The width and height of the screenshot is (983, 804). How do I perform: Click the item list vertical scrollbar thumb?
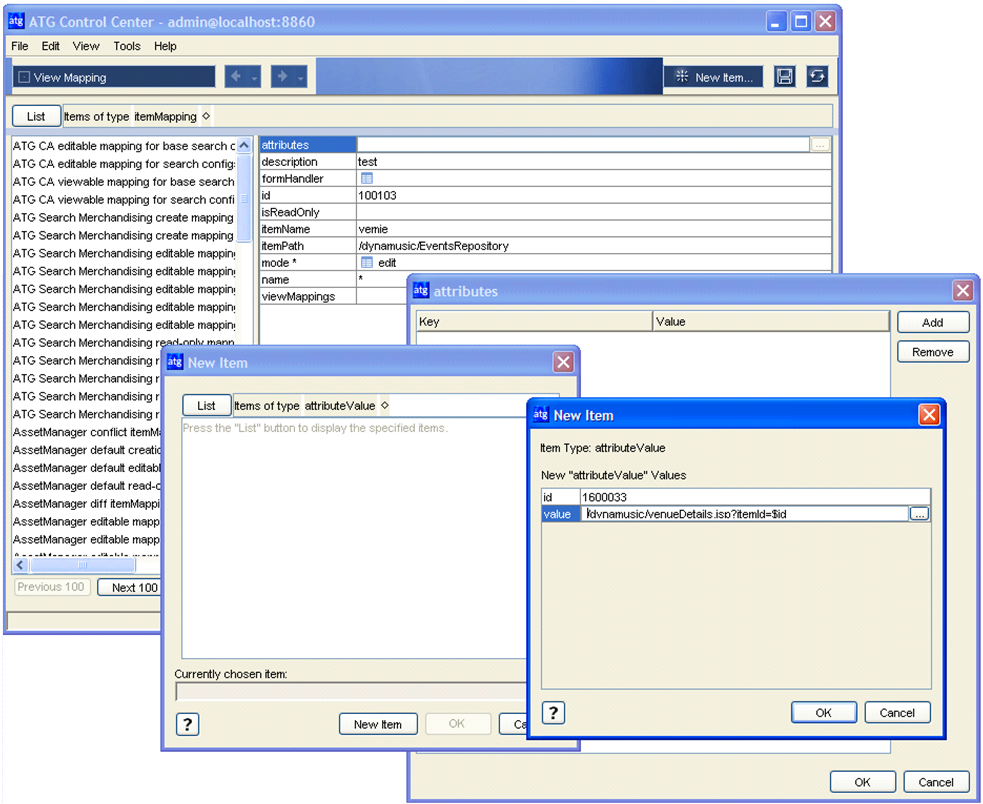click(x=244, y=198)
